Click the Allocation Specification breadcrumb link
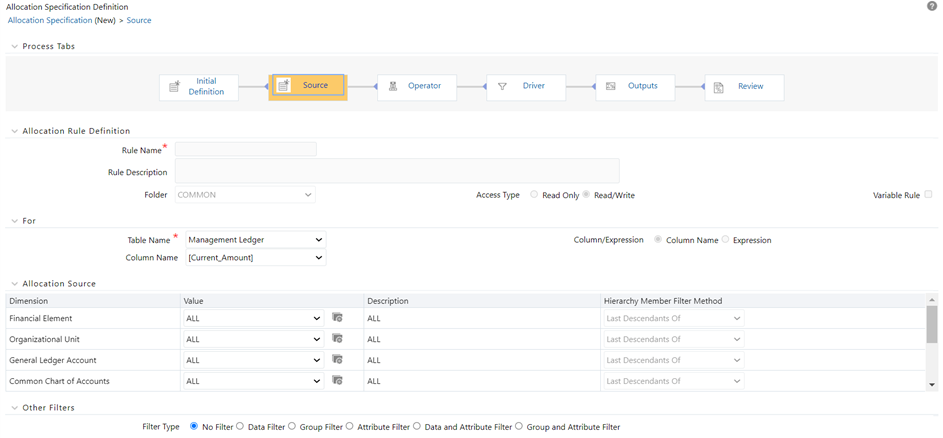This screenshot has width=943, height=438. pyautogui.click(x=50, y=20)
